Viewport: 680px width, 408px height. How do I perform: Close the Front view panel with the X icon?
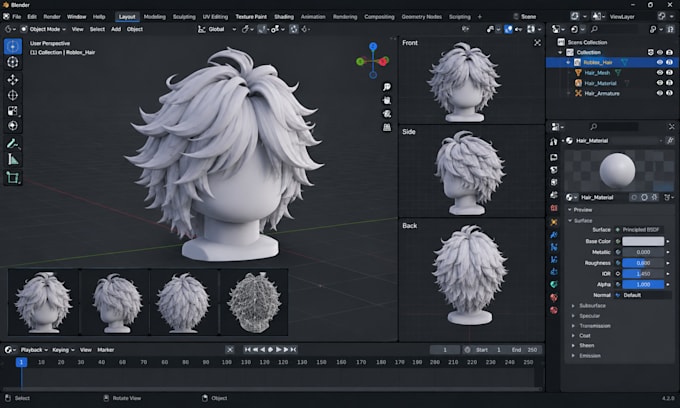click(537, 42)
